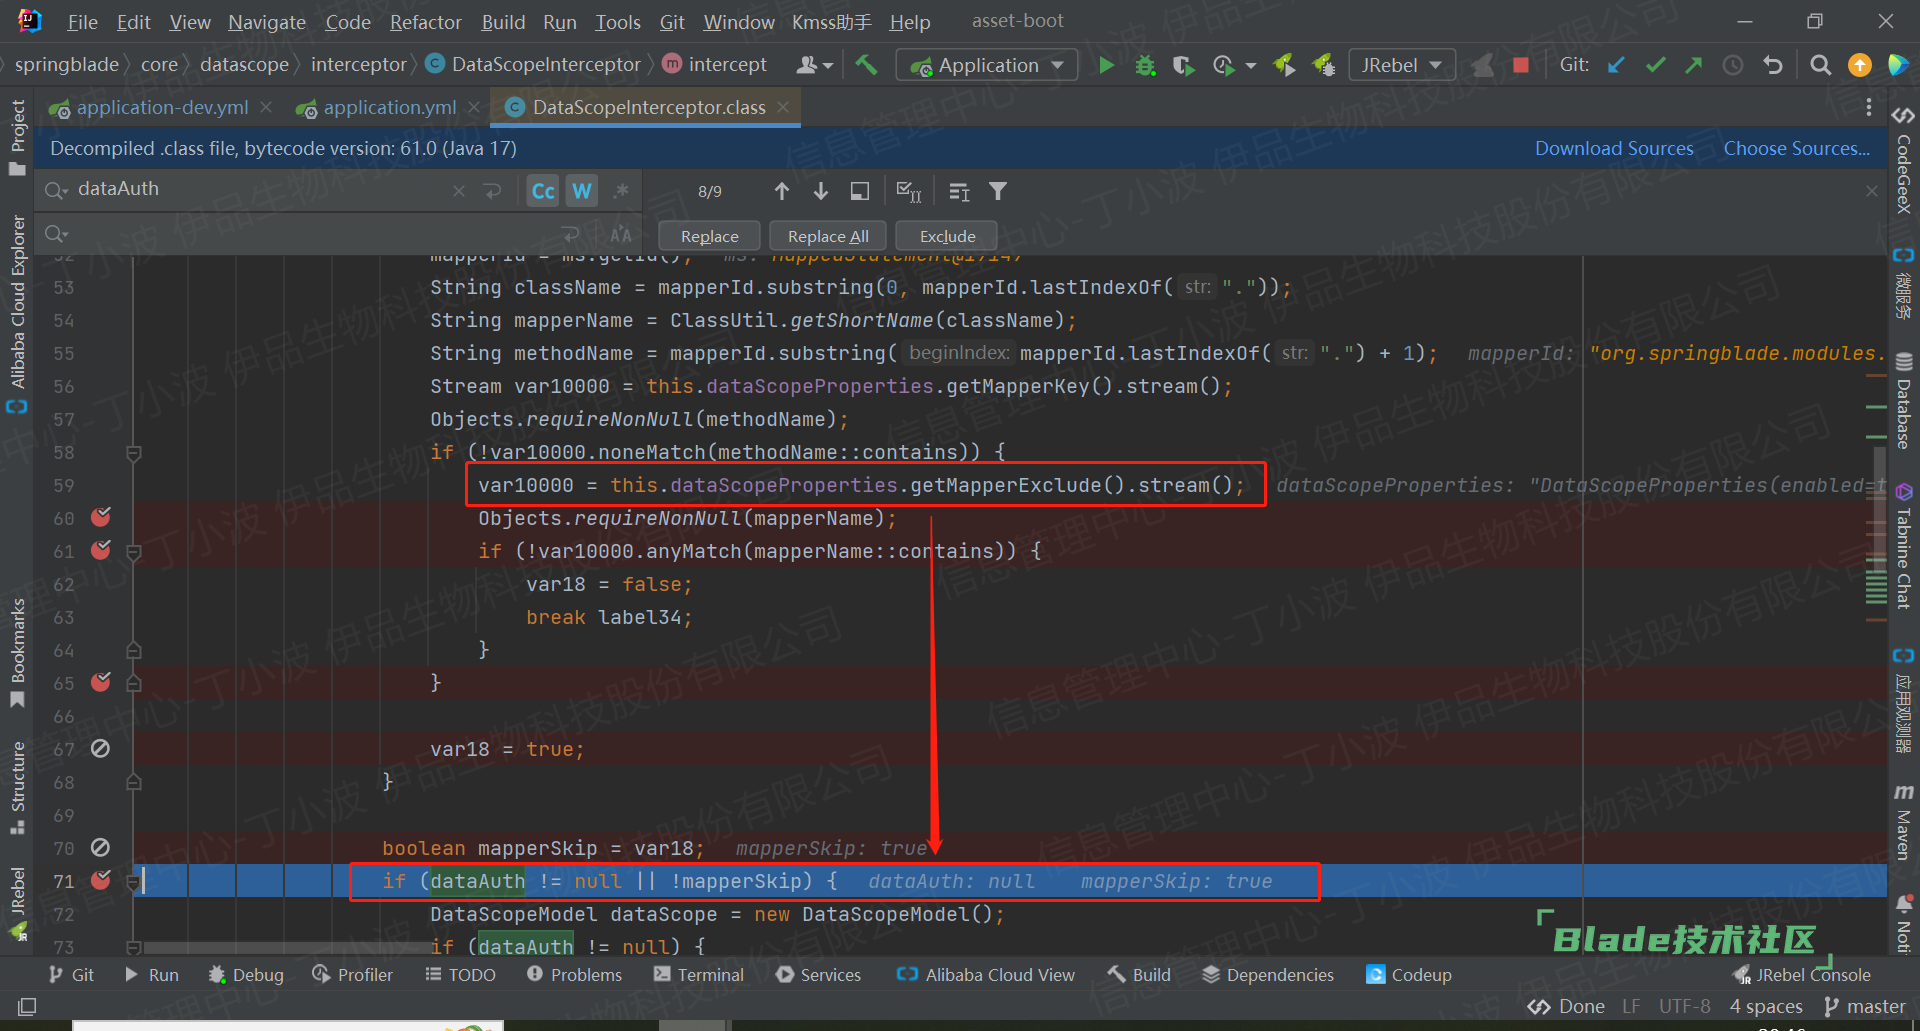1920x1031 pixels.
Task: Toggle breakpoint on line 61
Action: pos(100,550)
